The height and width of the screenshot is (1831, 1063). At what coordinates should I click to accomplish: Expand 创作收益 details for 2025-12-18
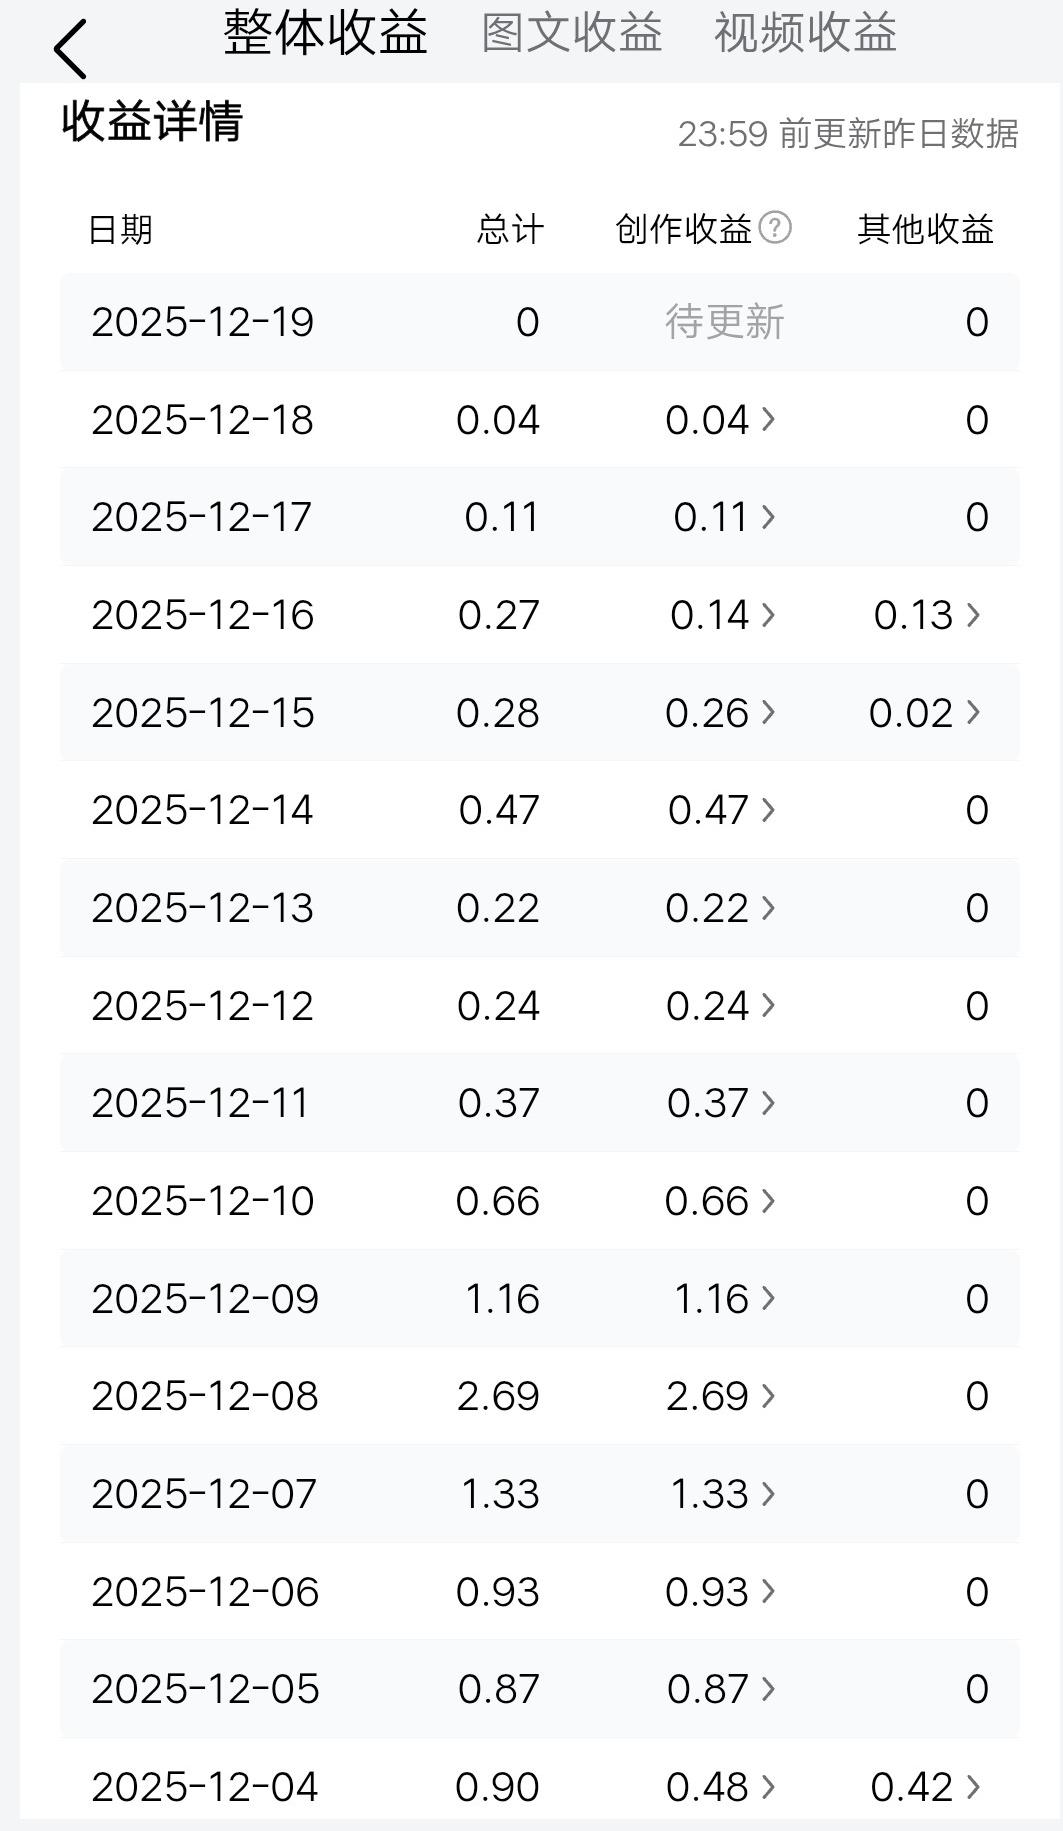click(768, 420)
